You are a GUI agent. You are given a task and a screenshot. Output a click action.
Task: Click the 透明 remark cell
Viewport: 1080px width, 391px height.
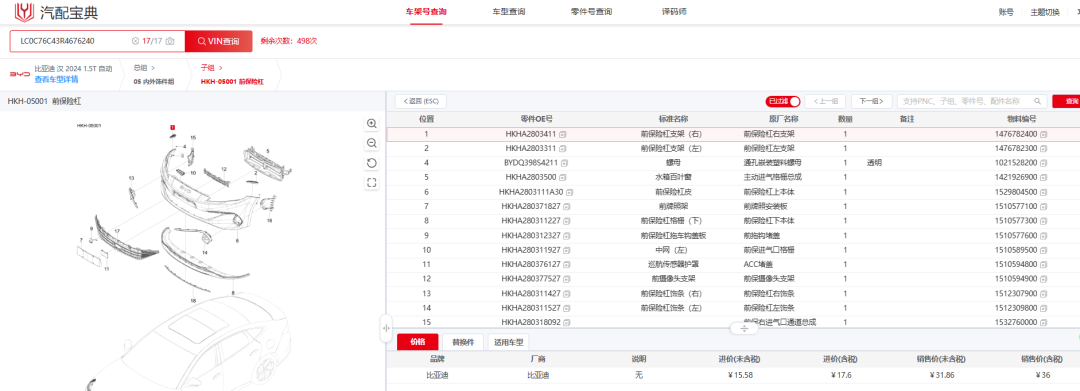pyautogui.click(x=874, y=163)
